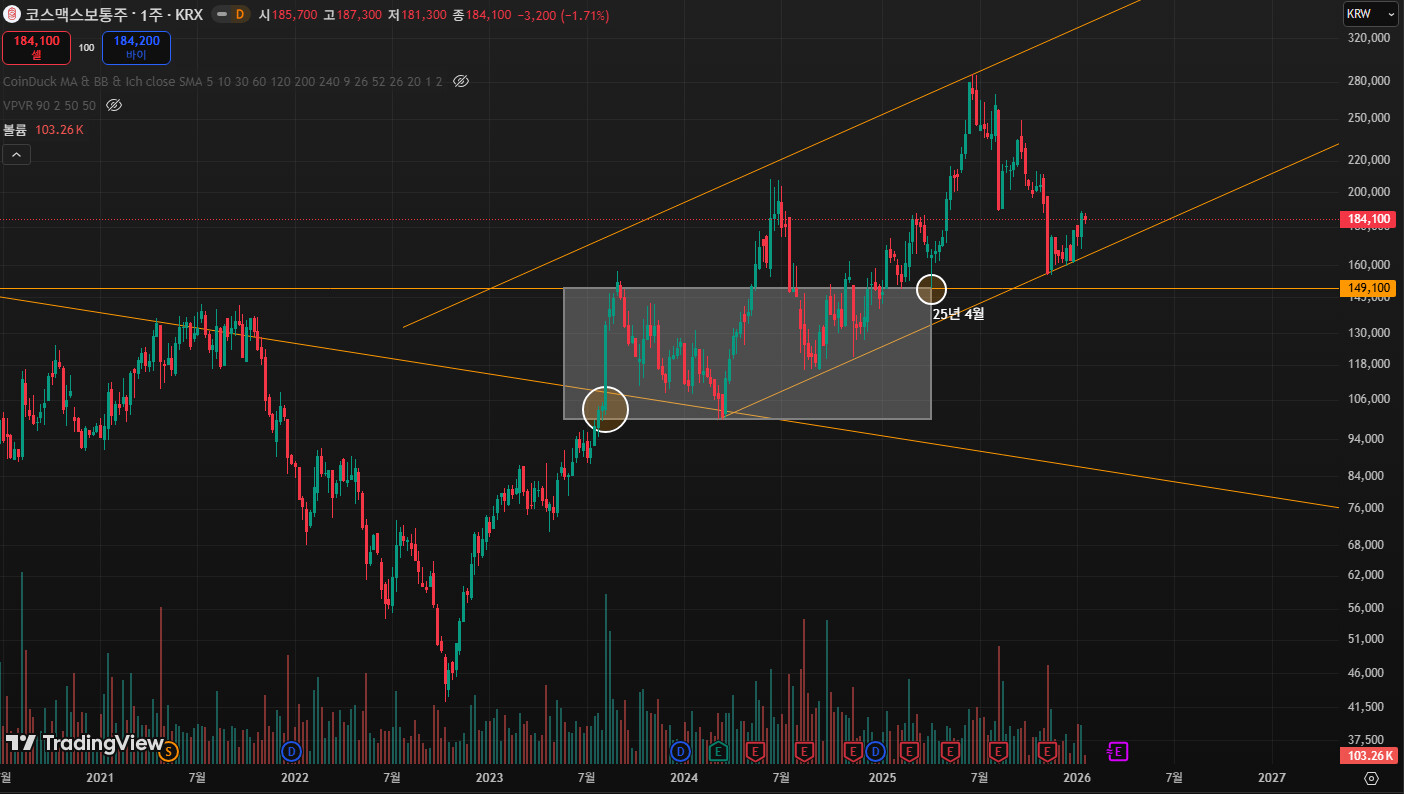Open the KRW currency dropdown
The image size is (1404, 794).
click(1370, 14)
